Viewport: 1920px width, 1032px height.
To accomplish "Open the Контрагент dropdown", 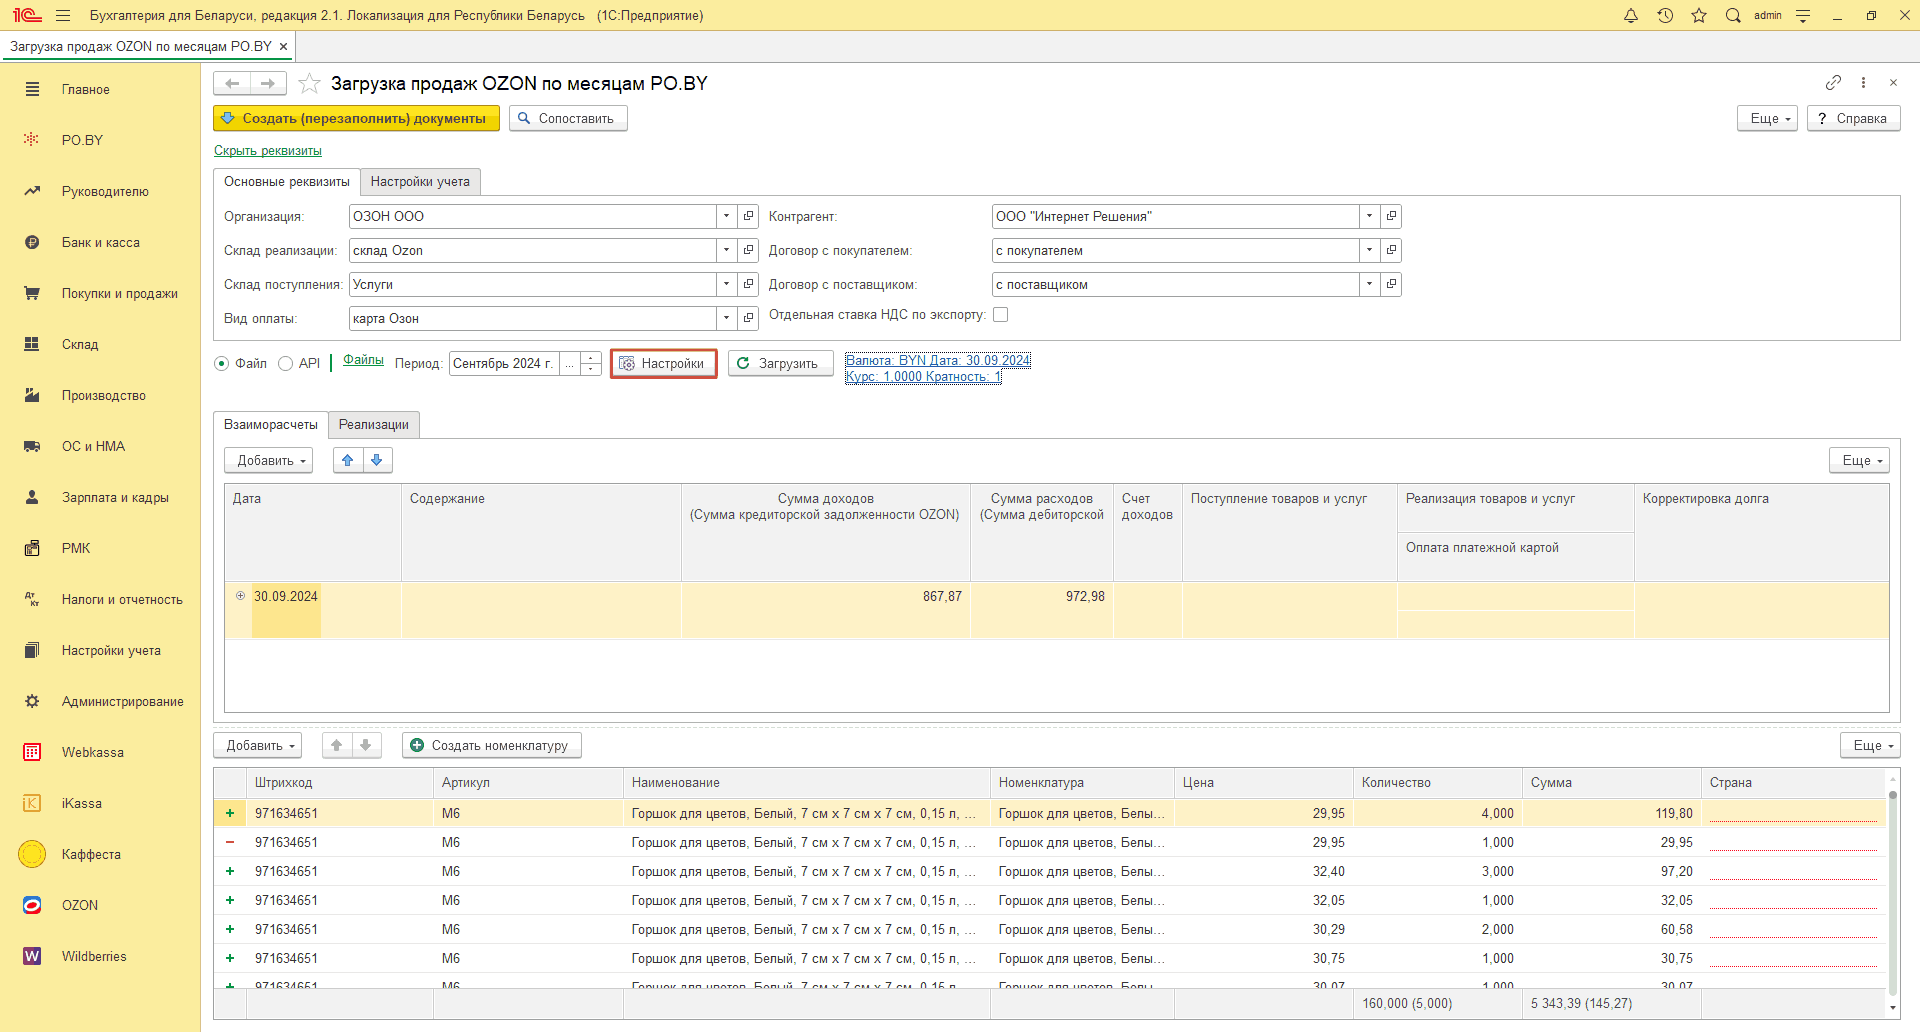I will coord(1370,216).
